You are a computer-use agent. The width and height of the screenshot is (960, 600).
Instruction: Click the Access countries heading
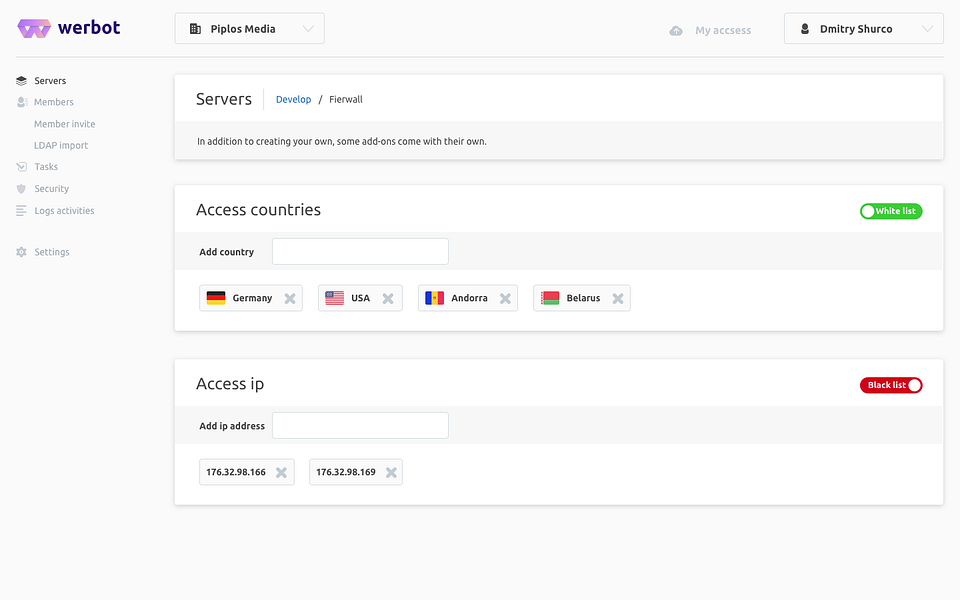pyautogui.click(x=258, y=210)
